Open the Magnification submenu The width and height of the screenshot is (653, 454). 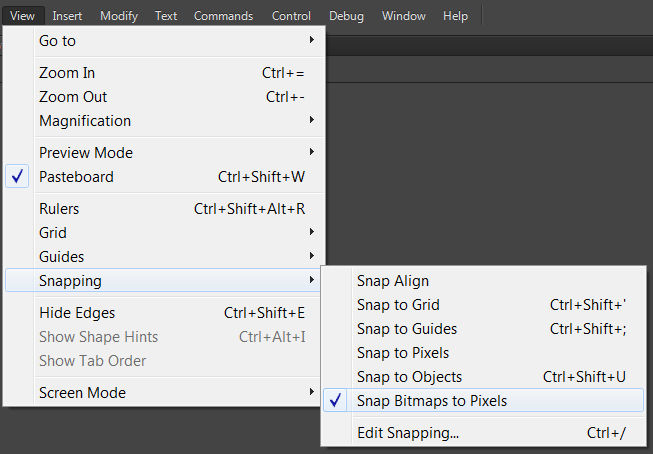pyautogui.click(x=85, y=121)
